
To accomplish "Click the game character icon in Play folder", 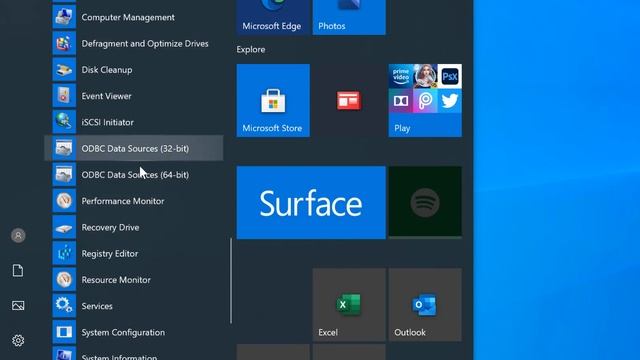I will (x=425, y=76).
